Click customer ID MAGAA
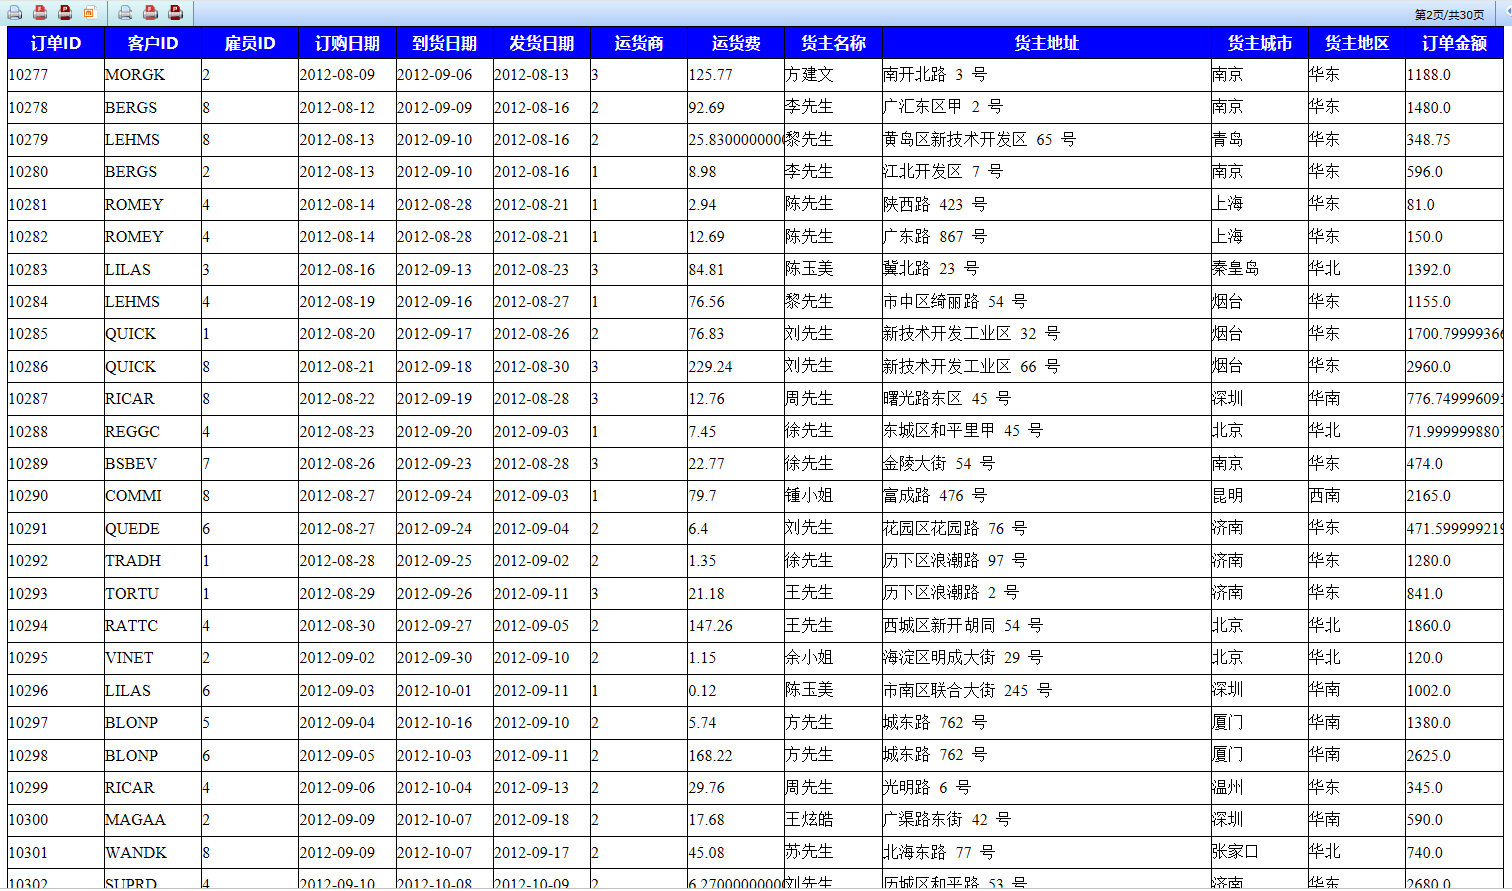This screenshot has height=891, width=1512. [135, 820]
